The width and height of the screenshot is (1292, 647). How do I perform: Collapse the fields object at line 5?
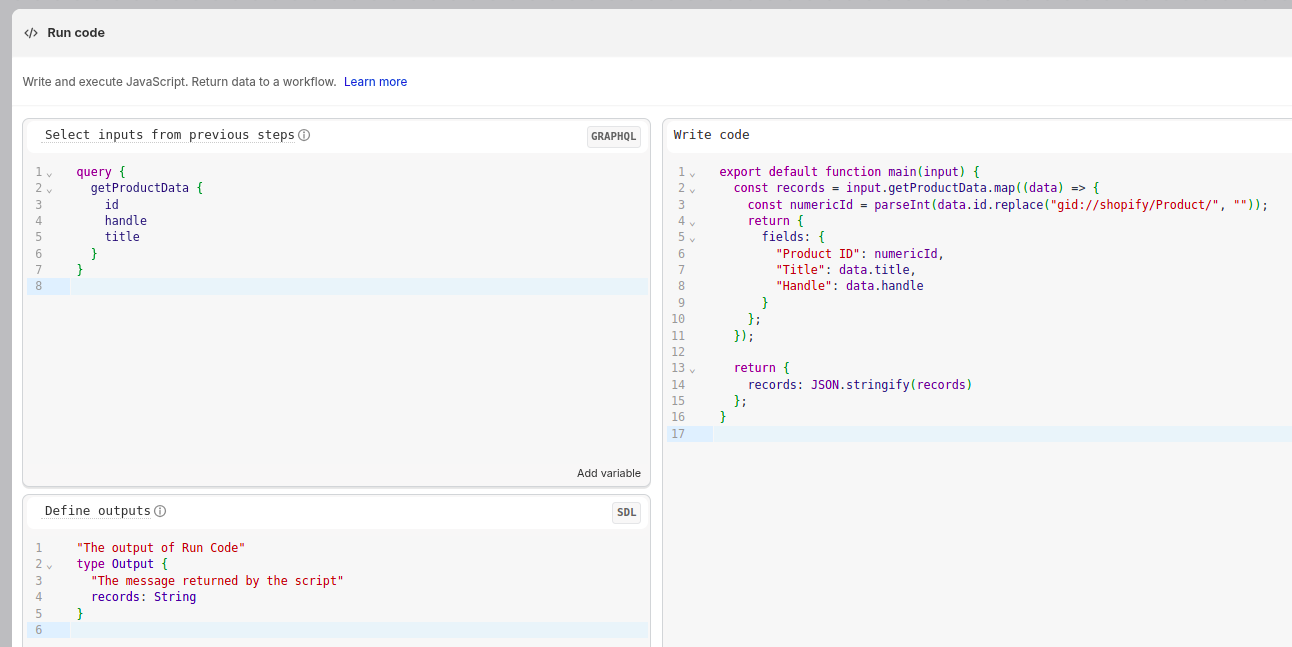(691, 238)
